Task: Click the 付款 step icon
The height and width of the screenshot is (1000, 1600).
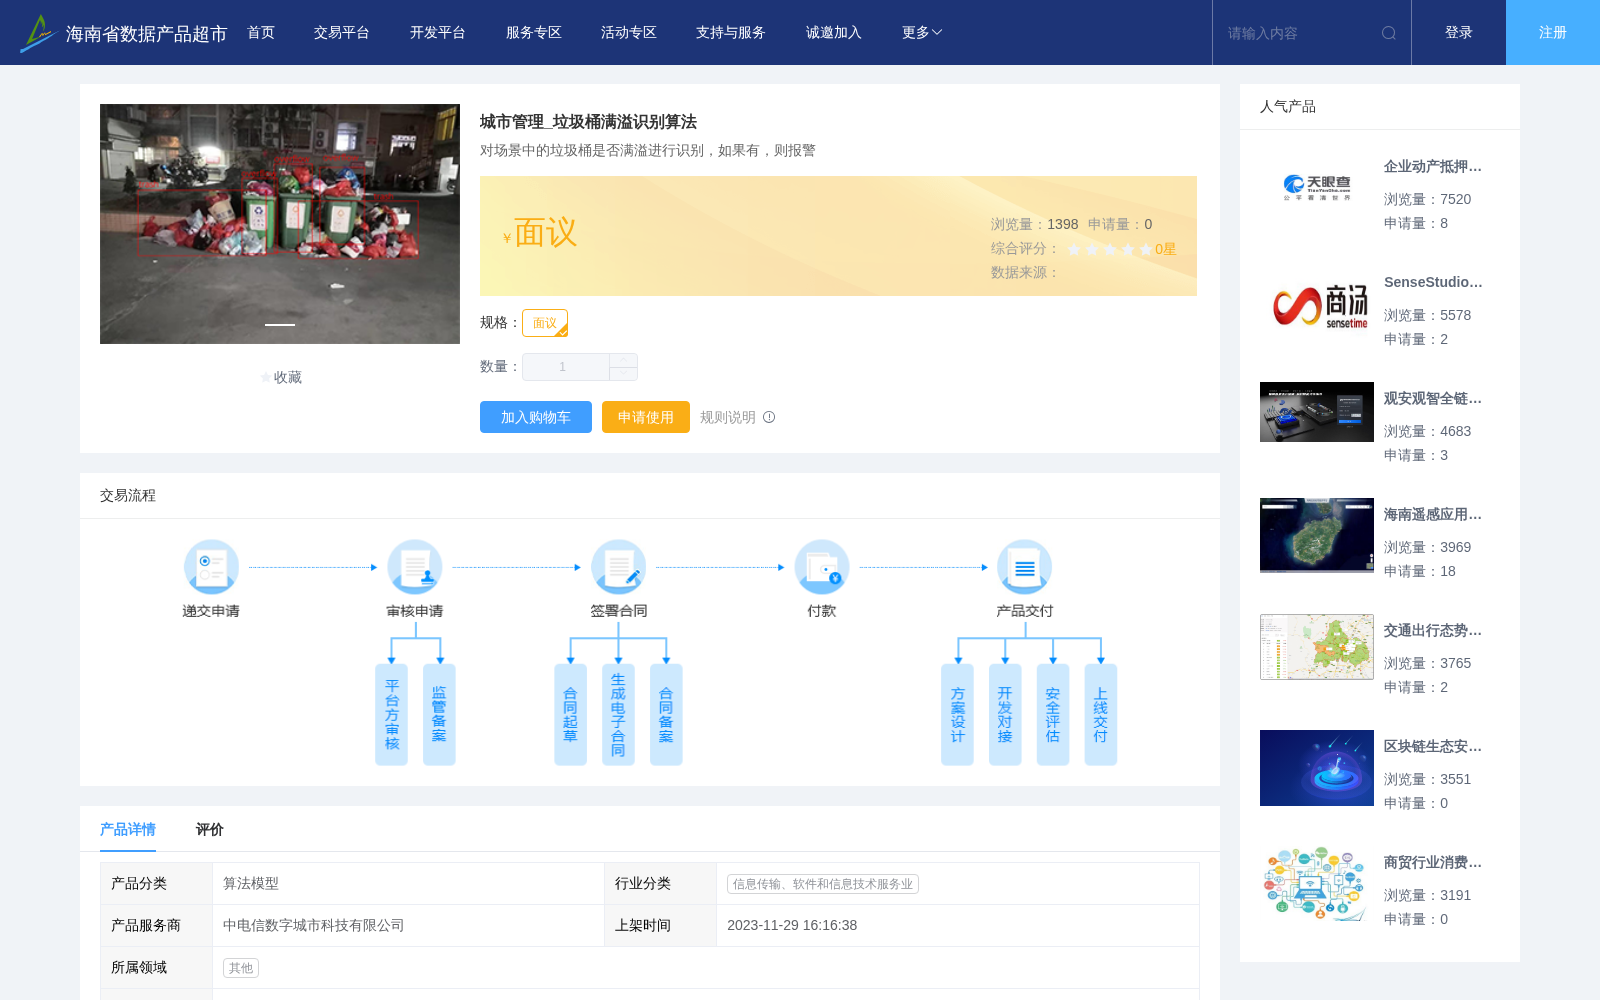Action: pyautogui.click(x=822, y=567)
